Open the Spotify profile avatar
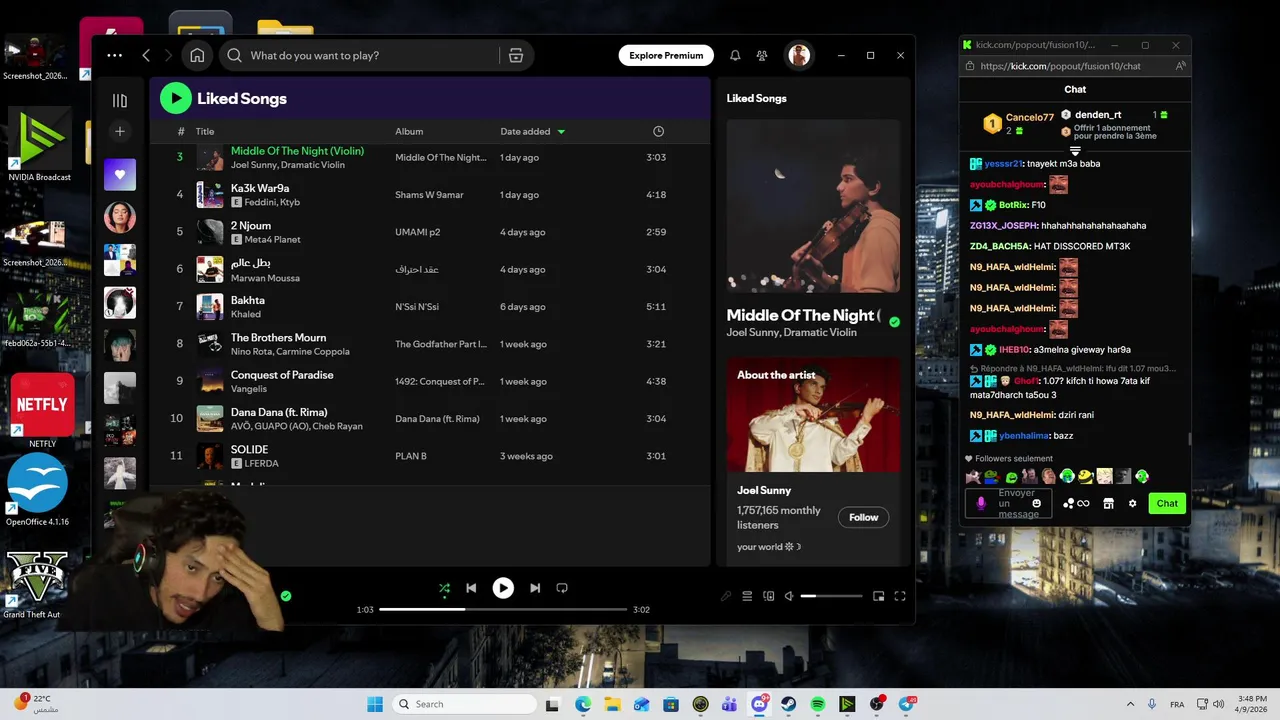This screenshot has height=720, width=1280. [798, 56]
